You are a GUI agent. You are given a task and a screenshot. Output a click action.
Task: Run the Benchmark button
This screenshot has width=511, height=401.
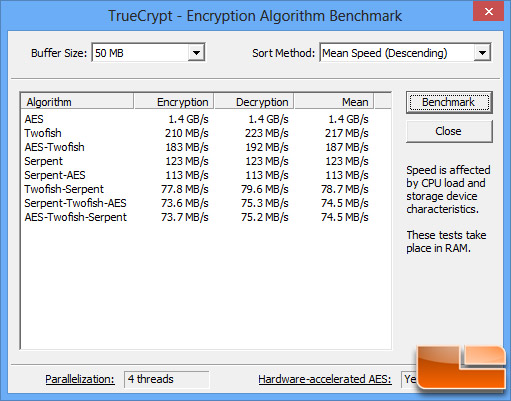coord(449,102)
